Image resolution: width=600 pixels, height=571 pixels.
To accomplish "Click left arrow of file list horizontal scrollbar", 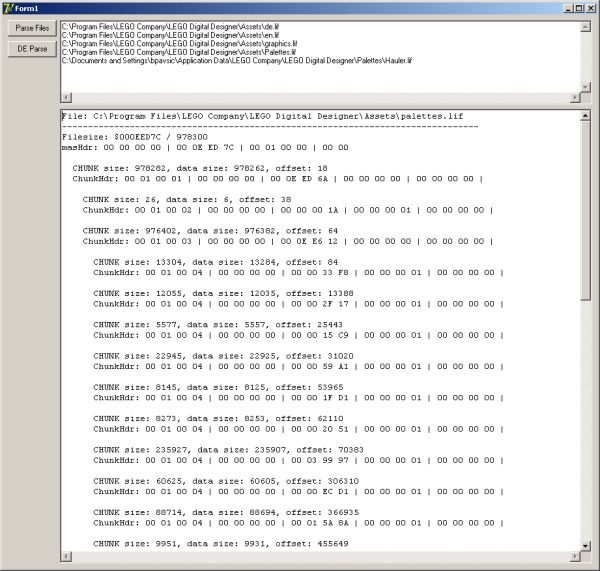I will coord(66,98).
